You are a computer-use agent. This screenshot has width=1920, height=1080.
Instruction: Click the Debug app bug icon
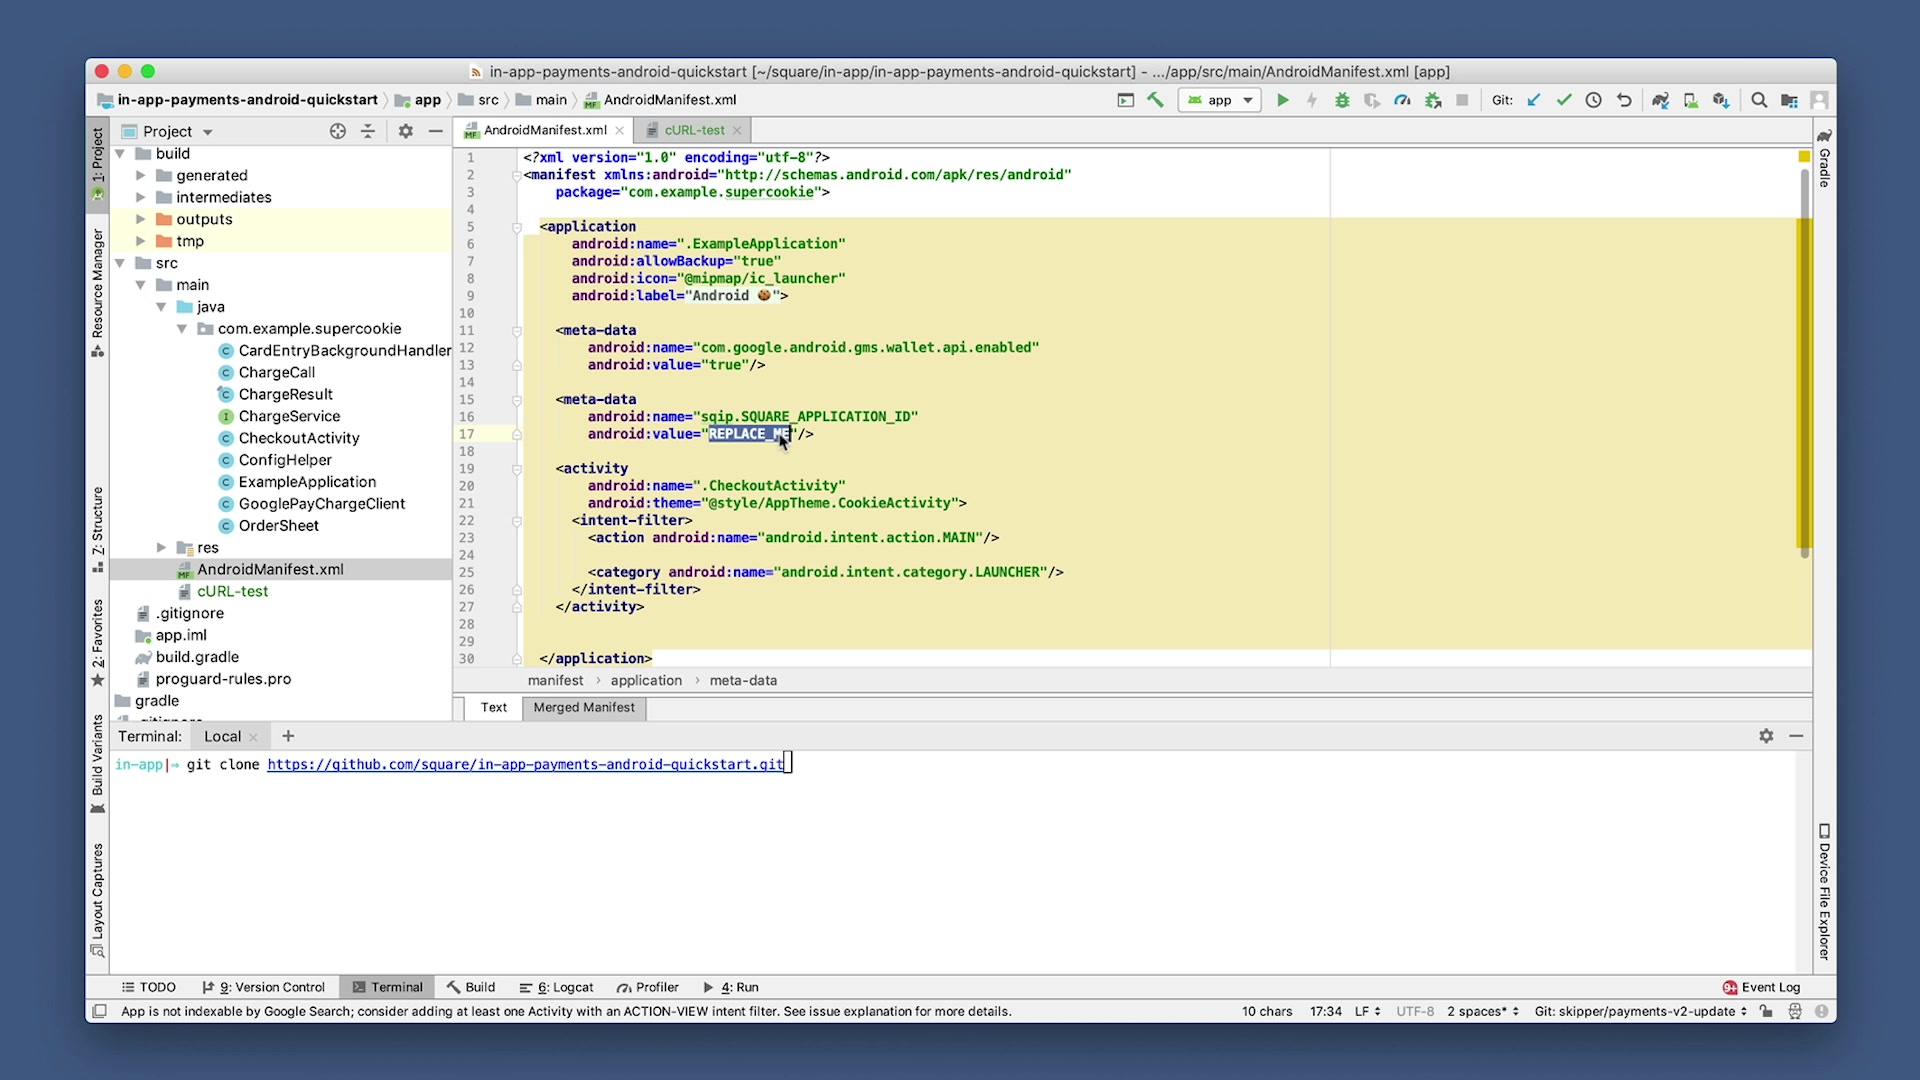click(x=1342, y=100)
